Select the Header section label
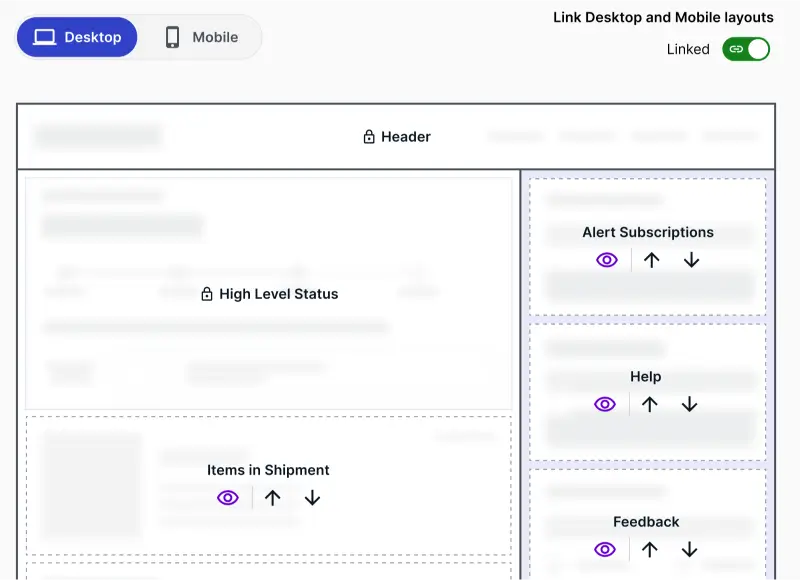 406,137
